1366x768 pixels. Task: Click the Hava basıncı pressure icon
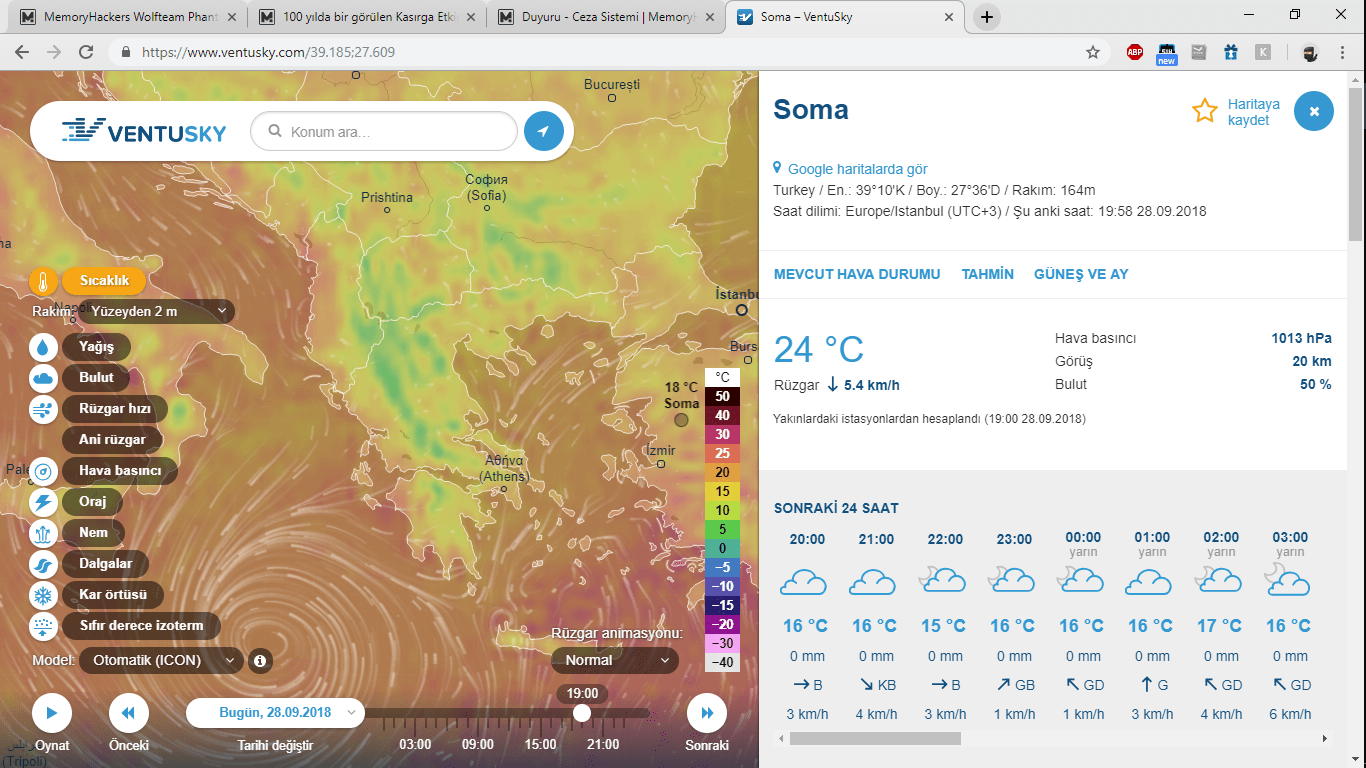(44, 471)
